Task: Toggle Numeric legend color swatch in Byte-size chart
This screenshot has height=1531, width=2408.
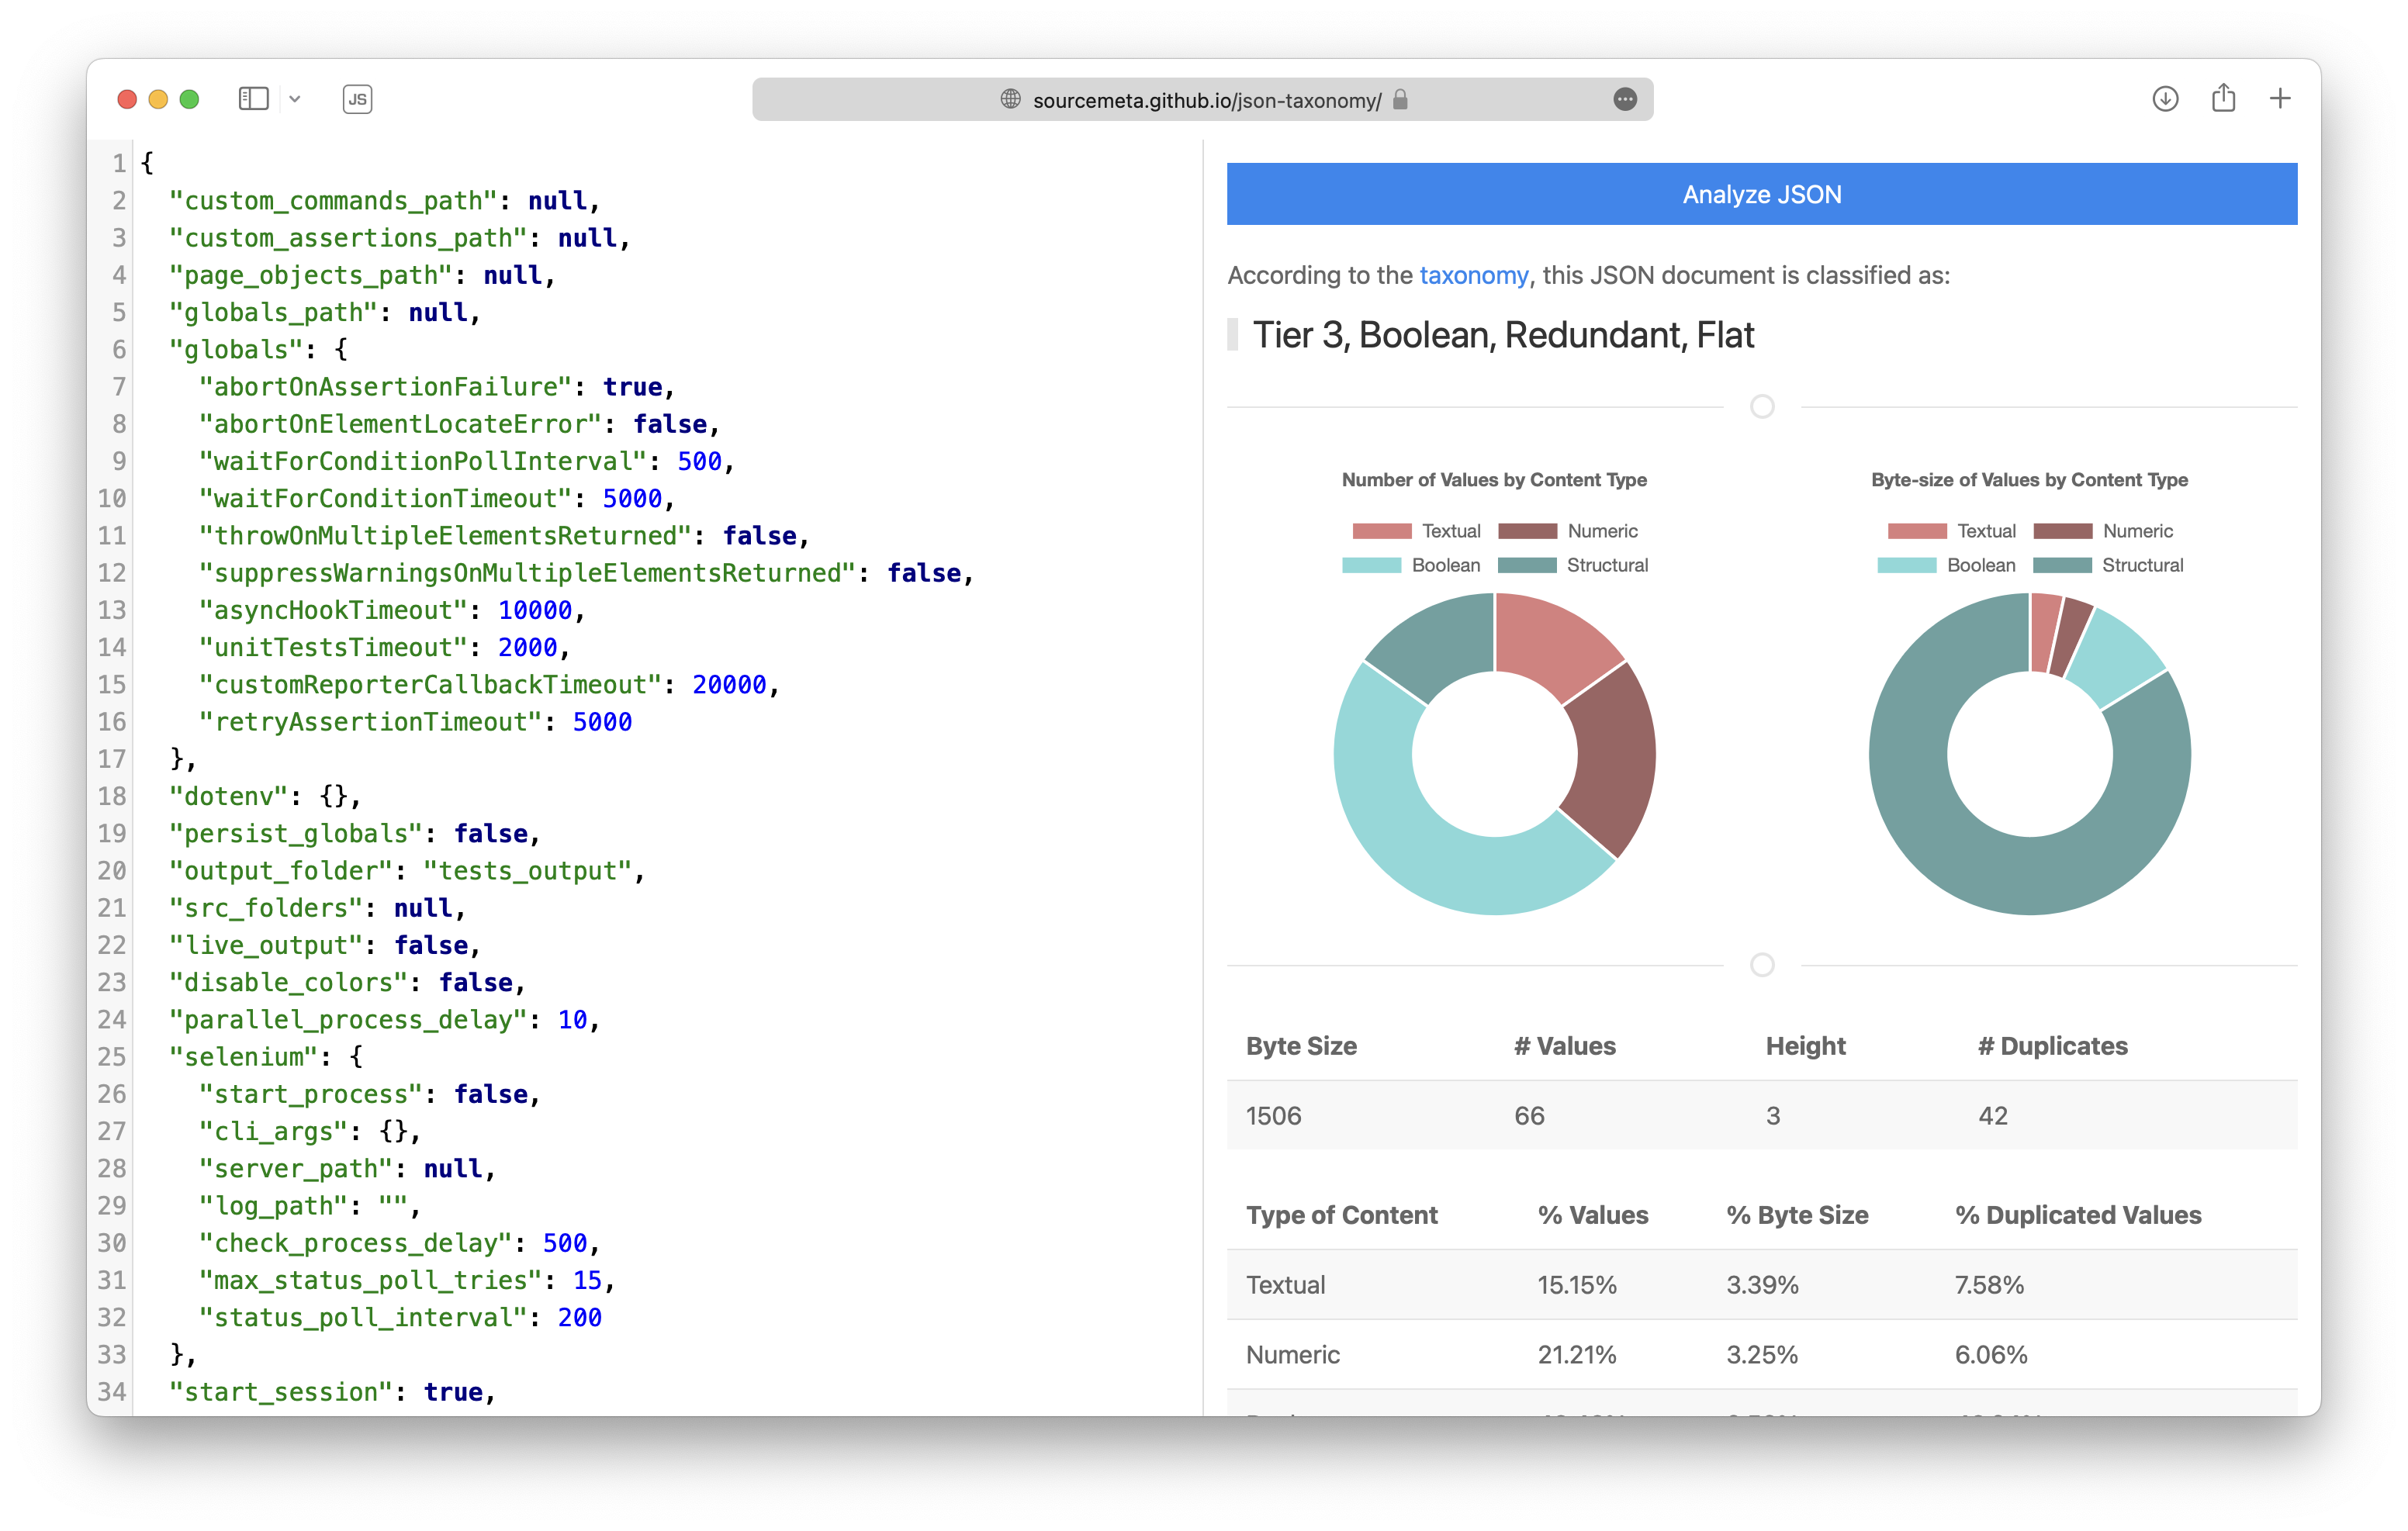Action: point(2062,531)
